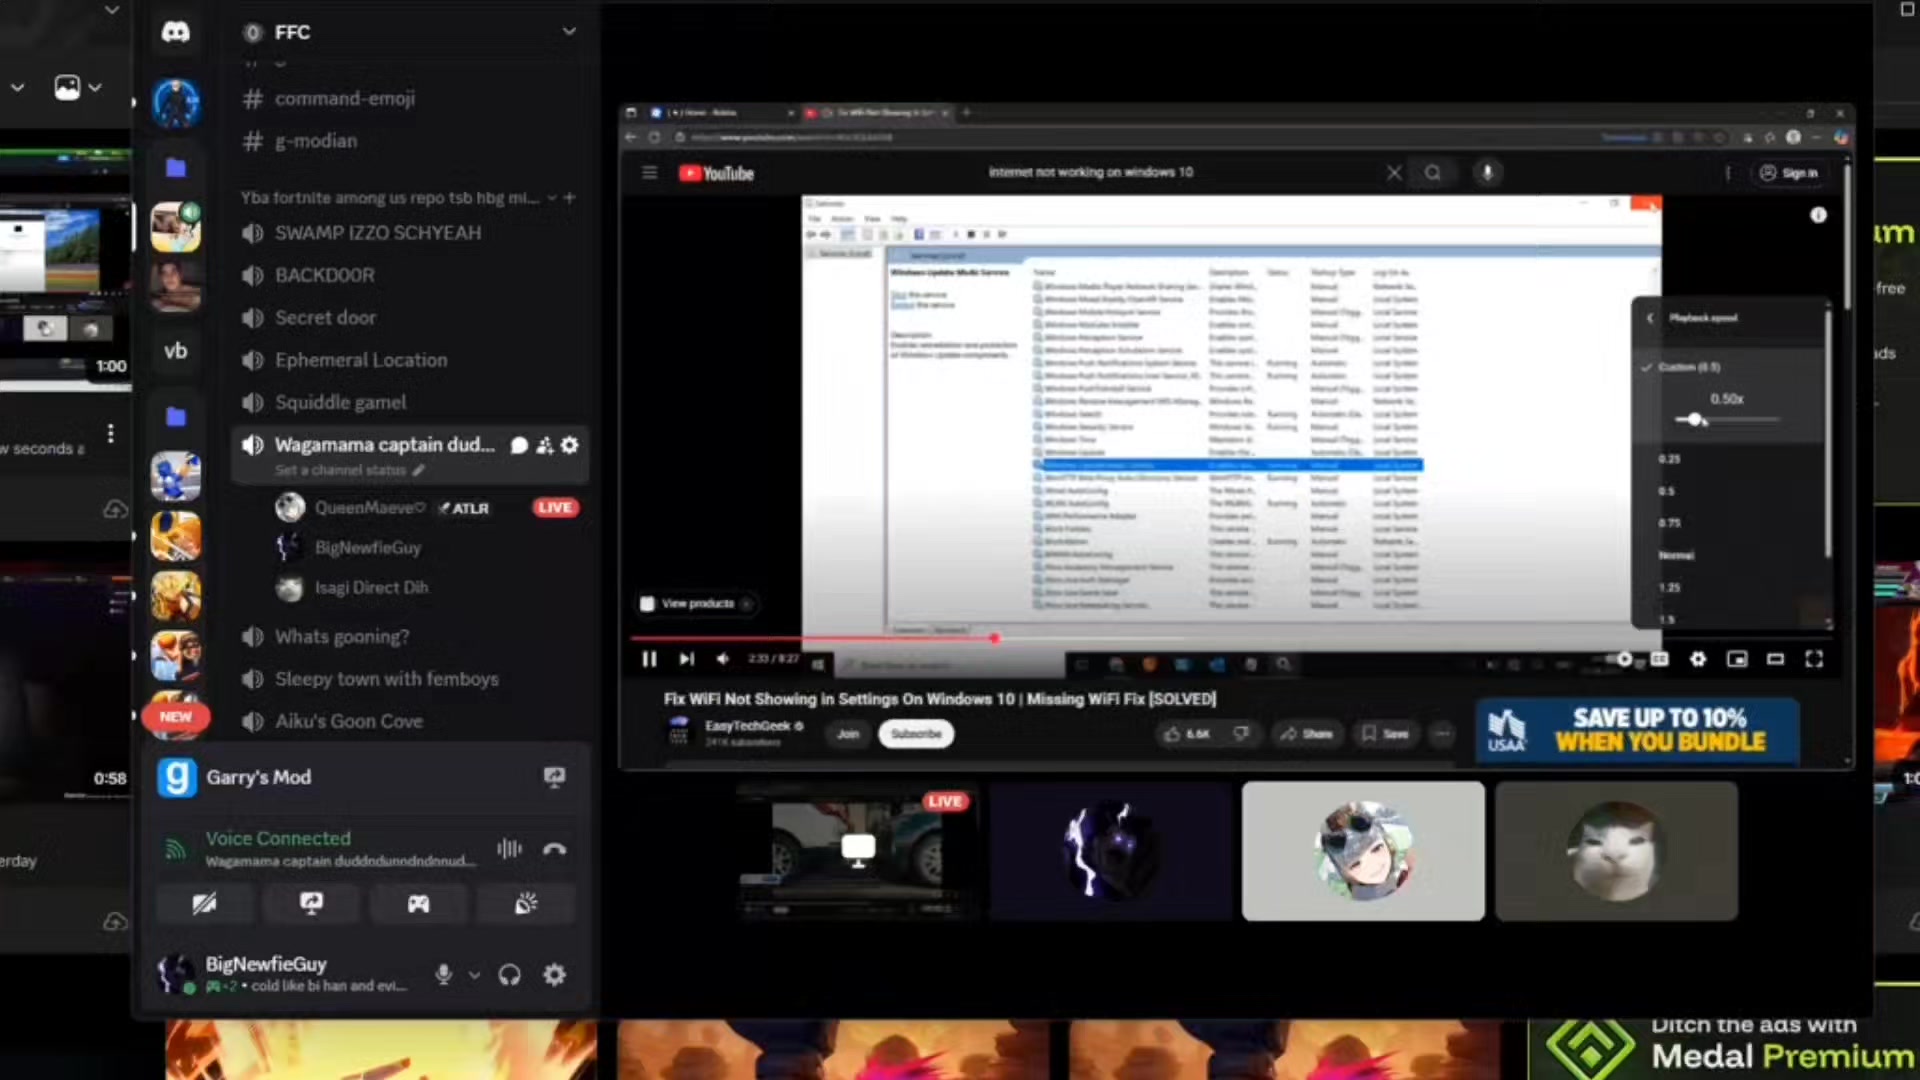This screenshot has height=1080, width=1920.
Task: Open microphone input device options chevron
Action: click(474, 974)
